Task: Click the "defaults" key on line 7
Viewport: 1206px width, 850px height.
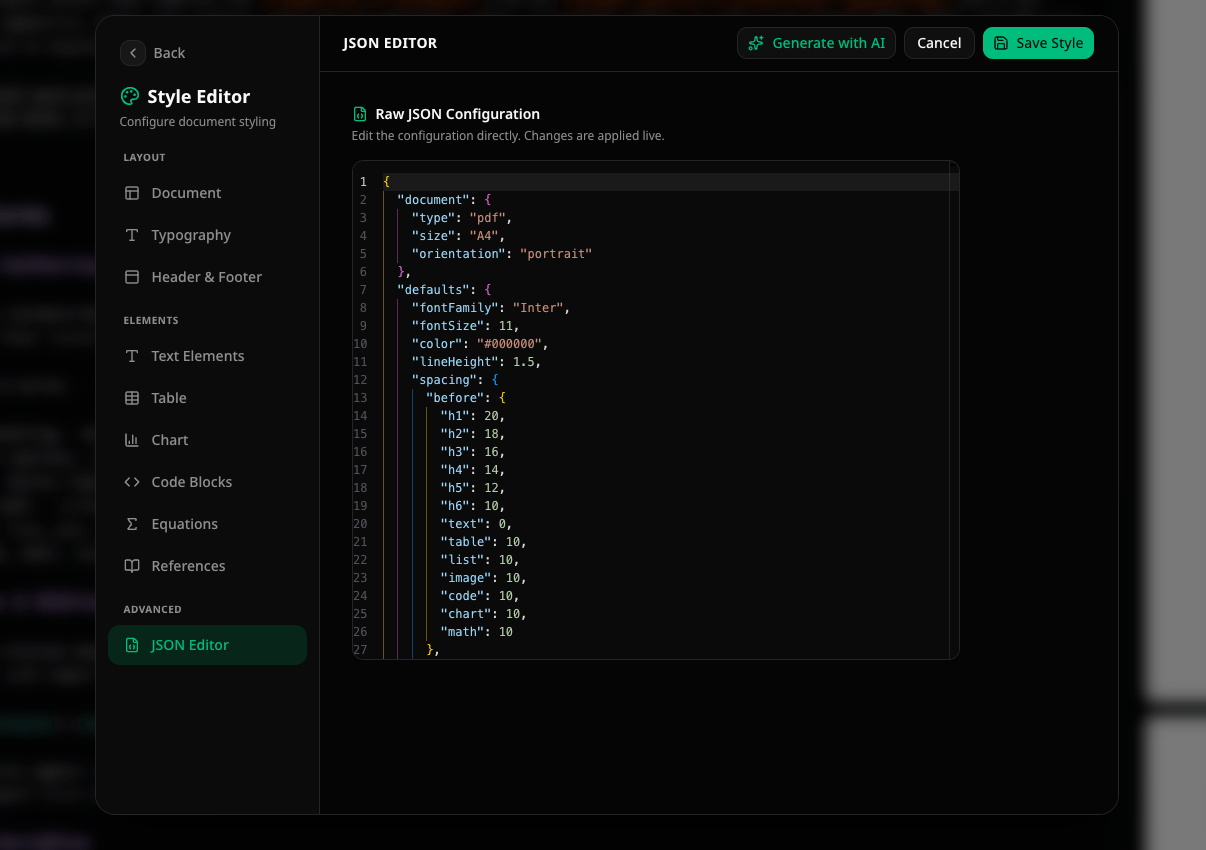Action: (433, 290)
